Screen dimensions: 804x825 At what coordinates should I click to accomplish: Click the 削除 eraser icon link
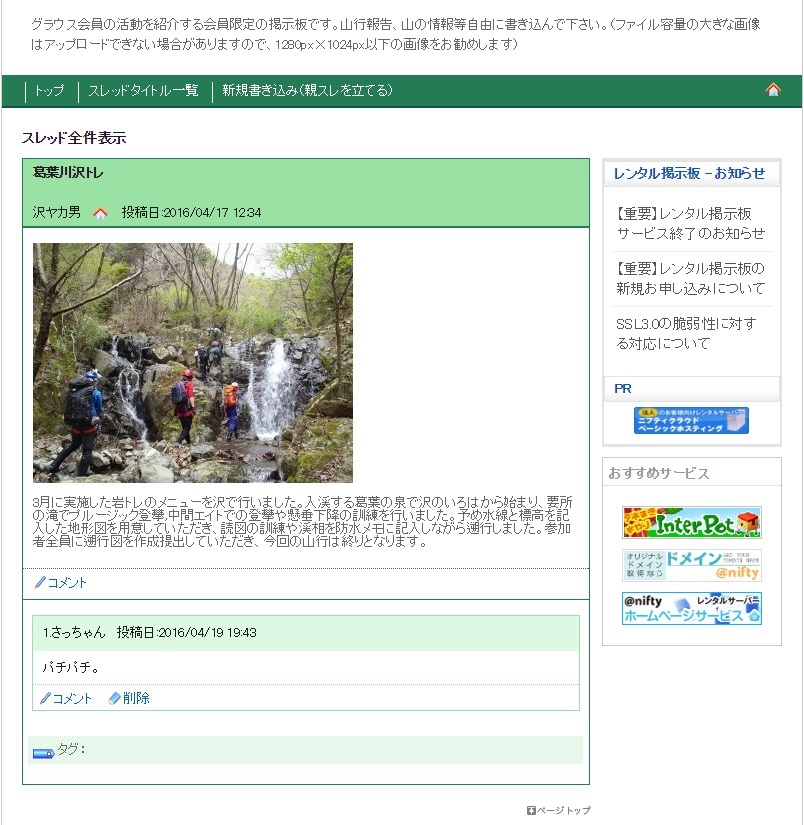click(x=129, y=698)
